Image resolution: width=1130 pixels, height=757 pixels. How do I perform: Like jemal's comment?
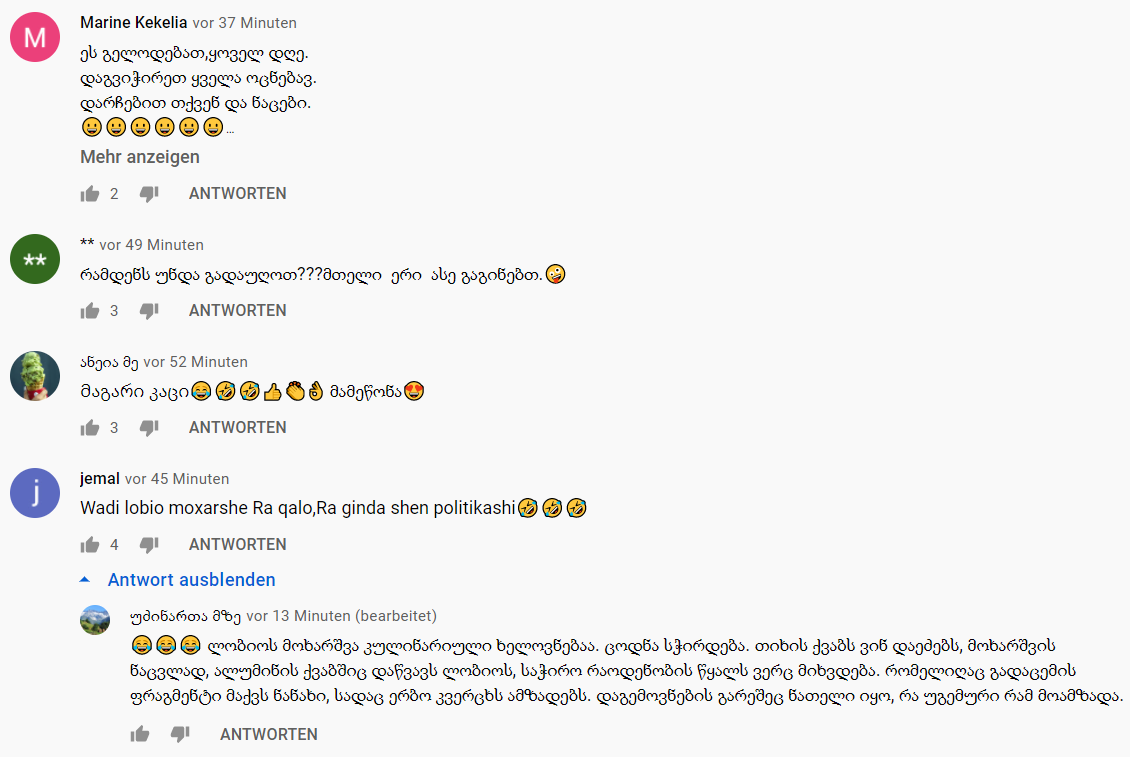pyautogui.click(x=90, y=544)
